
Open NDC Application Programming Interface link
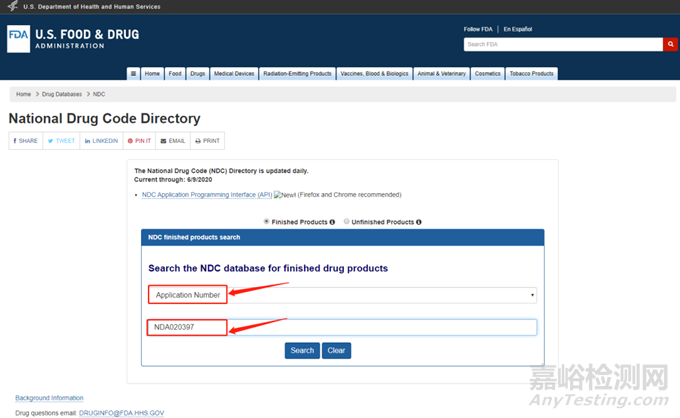click(206, 195)
